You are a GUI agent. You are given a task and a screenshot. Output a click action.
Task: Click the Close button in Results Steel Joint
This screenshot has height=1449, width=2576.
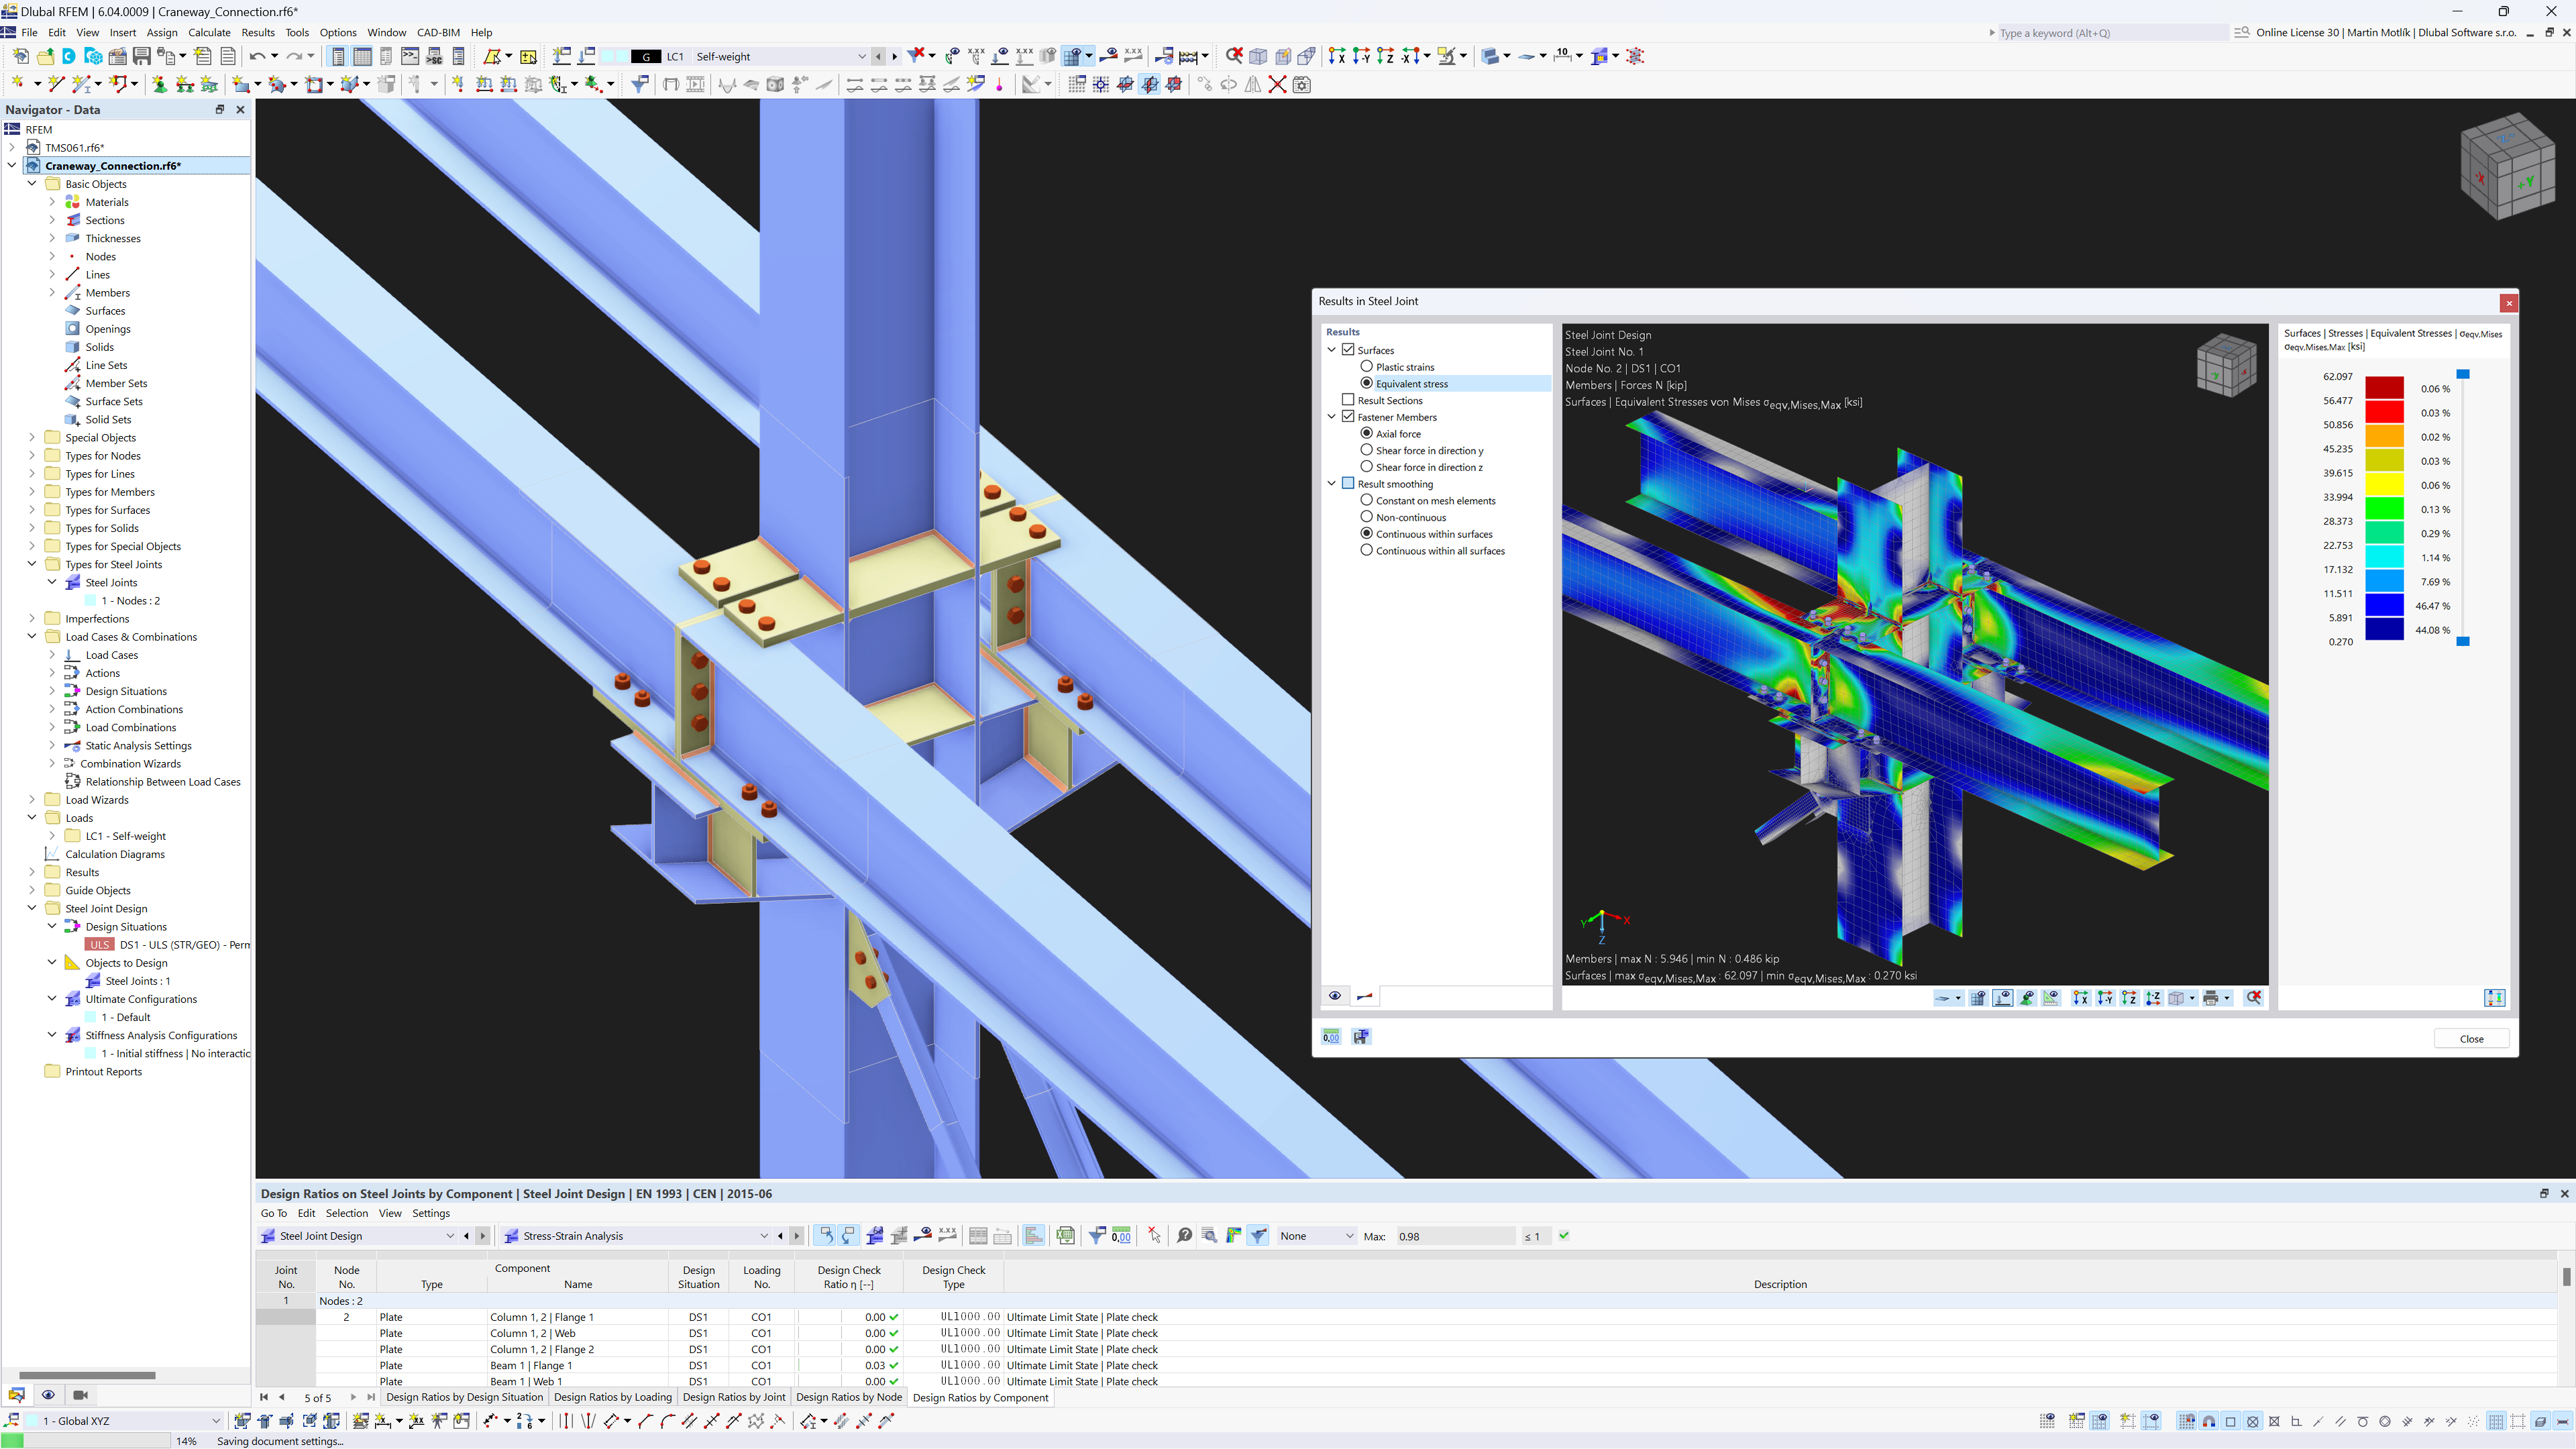click(x=2471, y=1038)
